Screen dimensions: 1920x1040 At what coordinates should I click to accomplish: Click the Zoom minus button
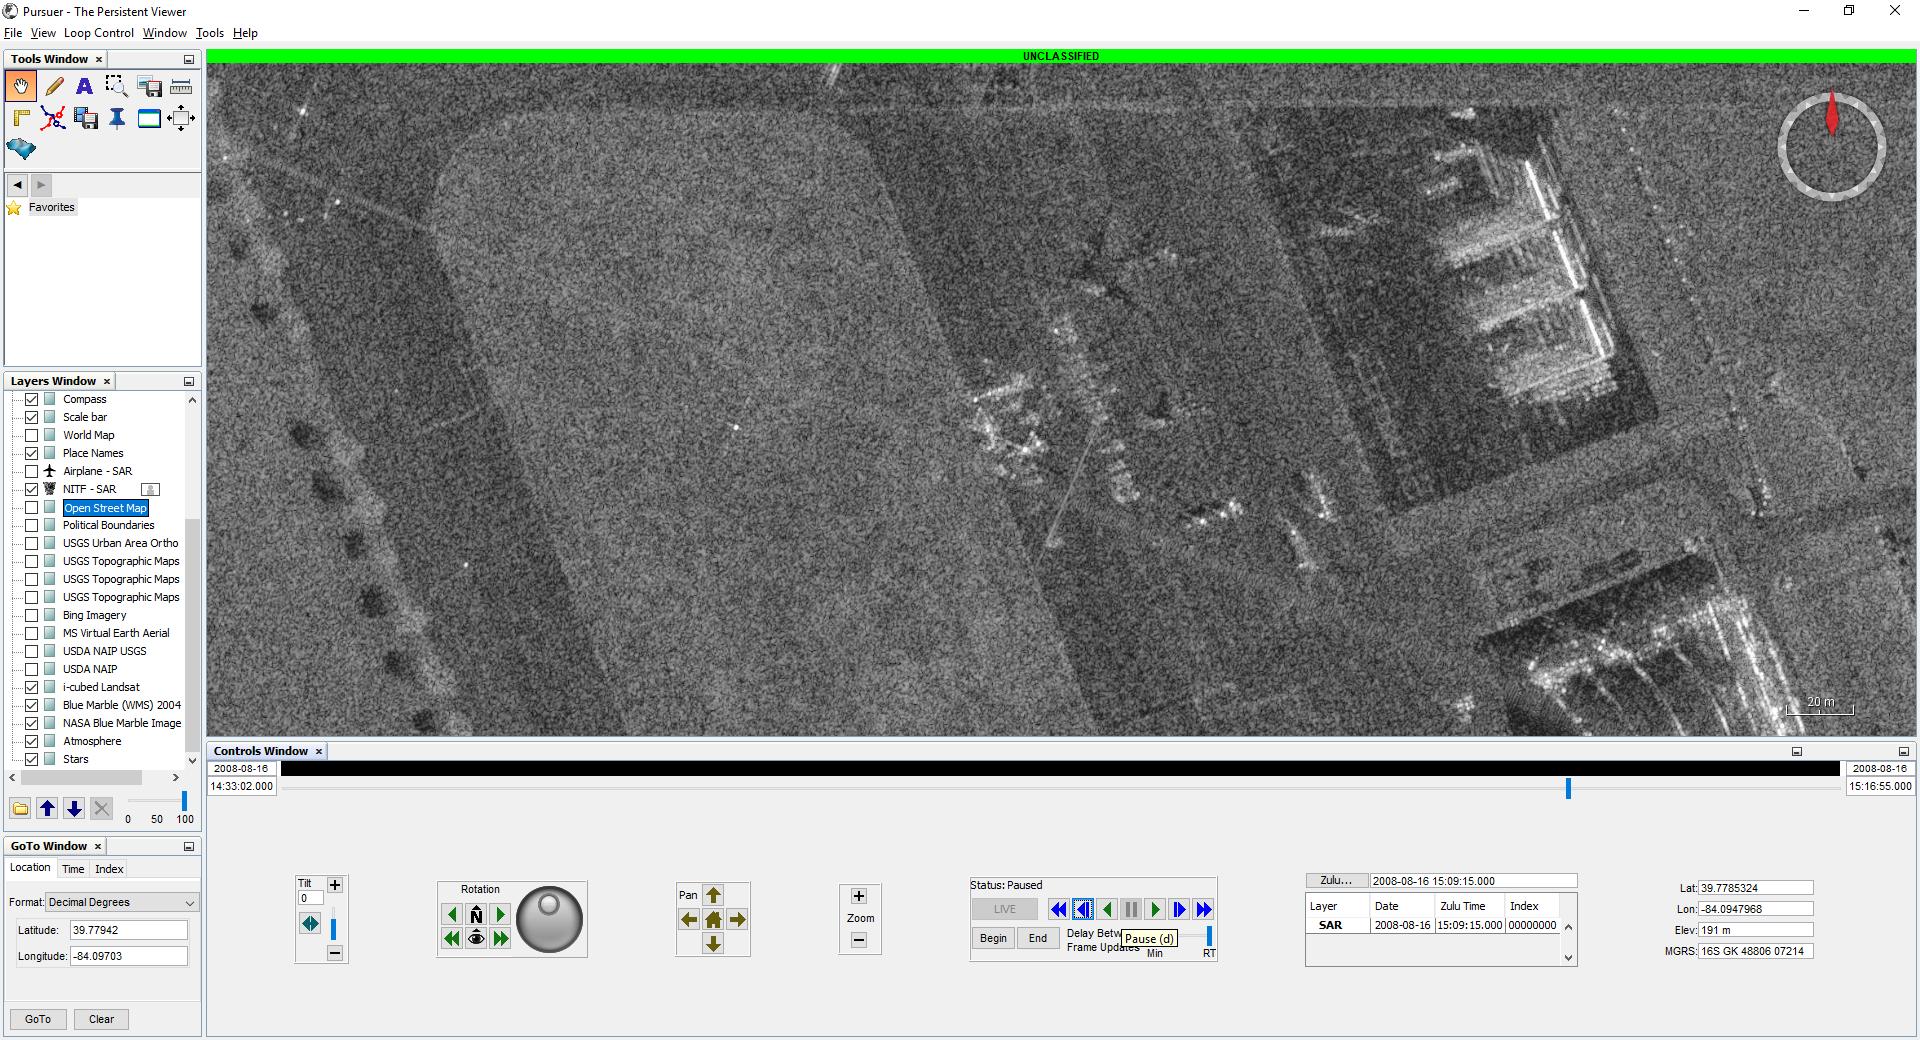pyautogui.click(x=859, y=940)
